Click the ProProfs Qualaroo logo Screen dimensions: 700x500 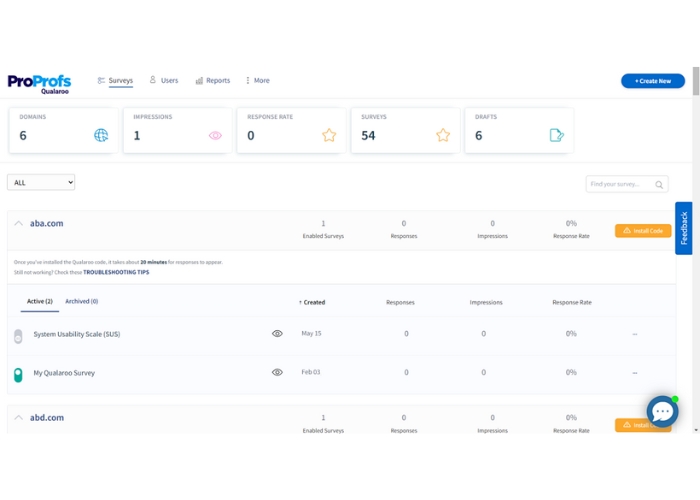39,84
